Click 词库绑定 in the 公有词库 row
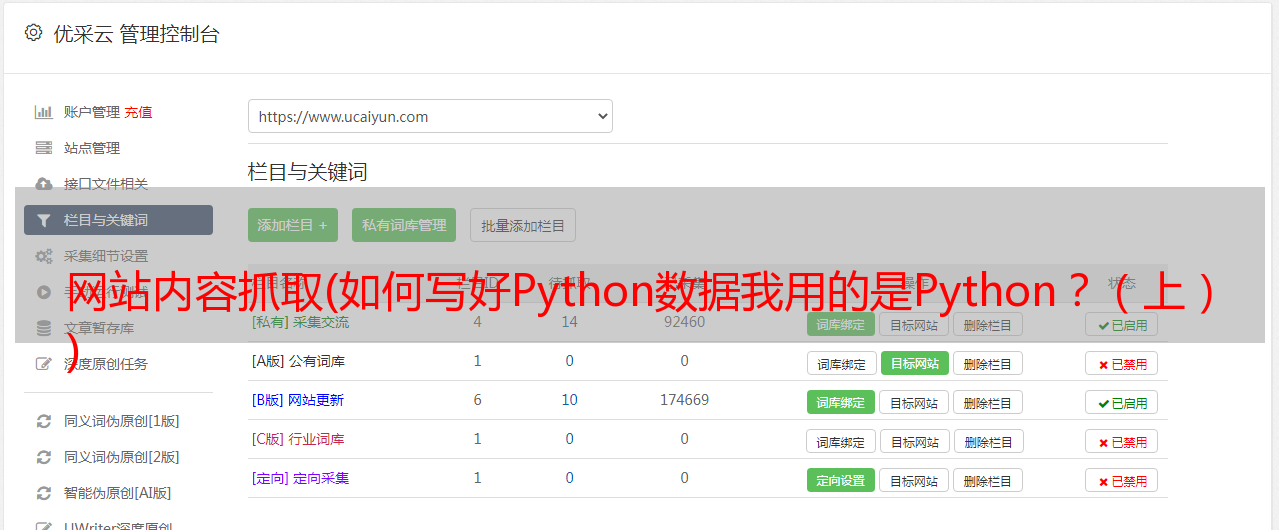Screen dimensions: 1279x530 point(841,363)
